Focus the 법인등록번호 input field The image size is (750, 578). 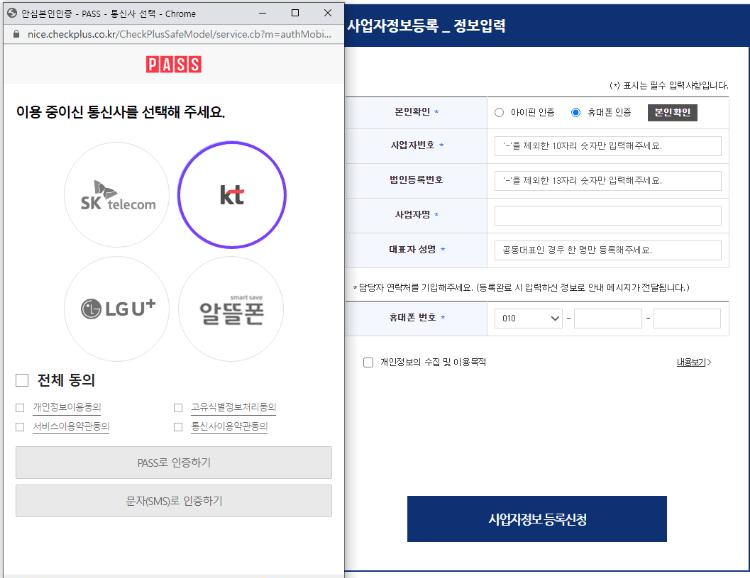tap(608, 181)
